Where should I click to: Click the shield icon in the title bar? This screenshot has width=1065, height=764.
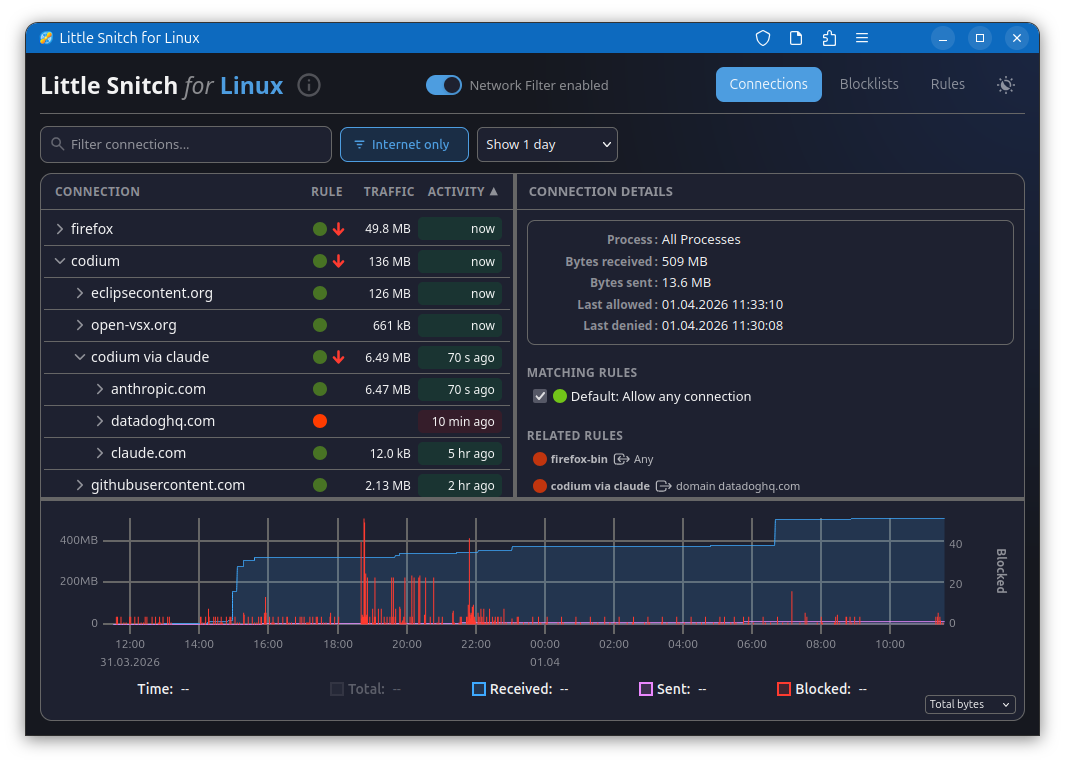point(762,37)
